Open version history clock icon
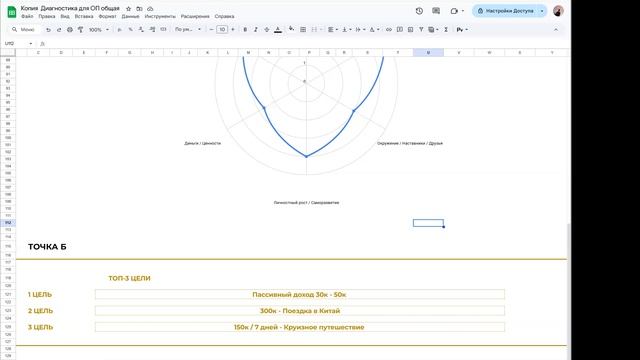640x360 pixels. [x=419, y=11]
